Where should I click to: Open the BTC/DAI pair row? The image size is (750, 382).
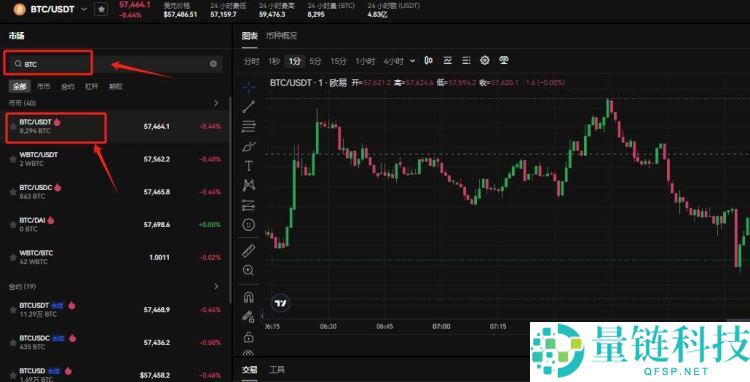point(115,225)
